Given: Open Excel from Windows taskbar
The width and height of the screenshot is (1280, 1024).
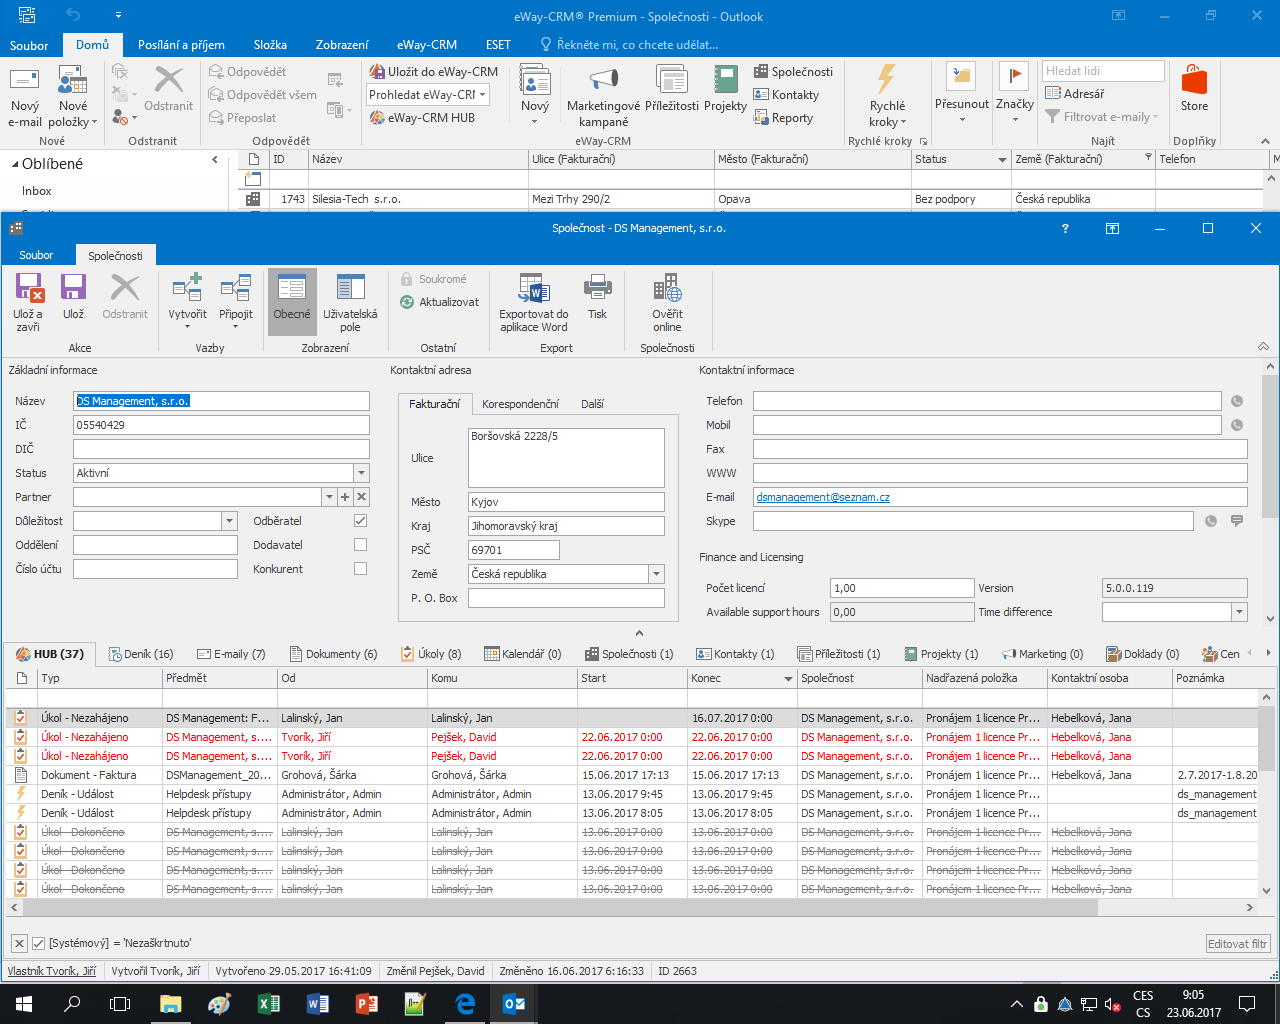Looking at the screenshot, I should pyautogui.click(x=268, y=1004).
